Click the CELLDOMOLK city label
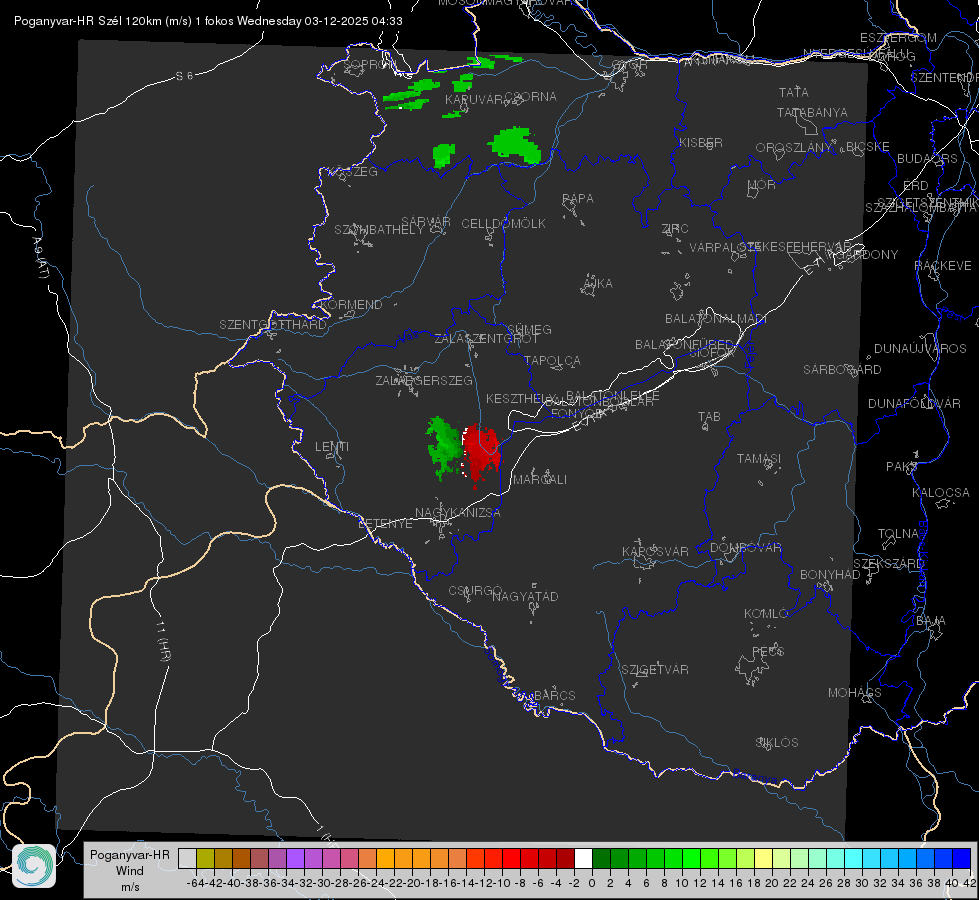The height and width of the screenshot is (900, 979). pos(504,224)
